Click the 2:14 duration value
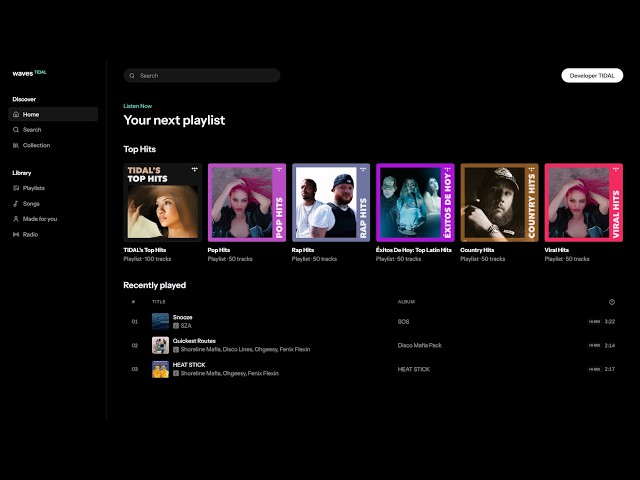Viewport: 640px width, 480px height. point(609,345)
